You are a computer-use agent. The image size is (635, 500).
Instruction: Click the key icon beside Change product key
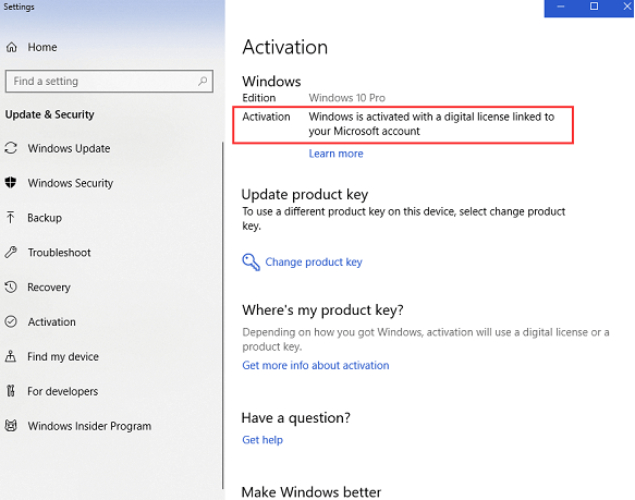(x=251, y=262)
